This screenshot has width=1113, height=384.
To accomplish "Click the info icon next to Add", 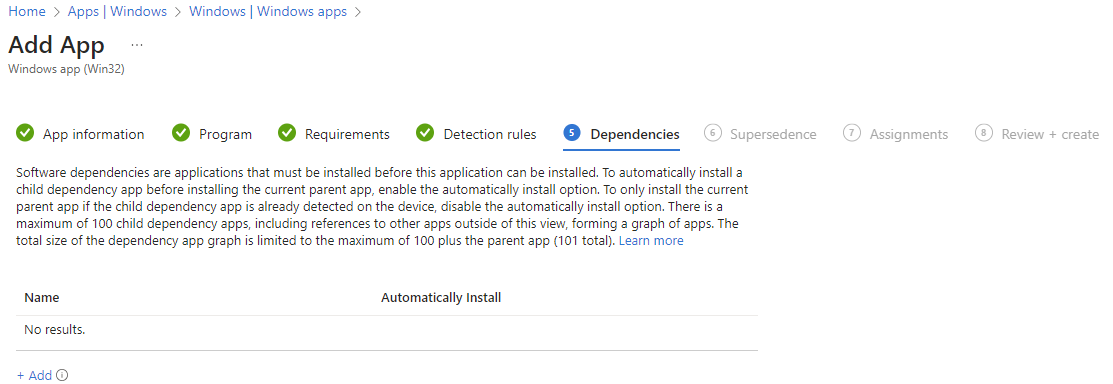I will [x=62, y=375].
